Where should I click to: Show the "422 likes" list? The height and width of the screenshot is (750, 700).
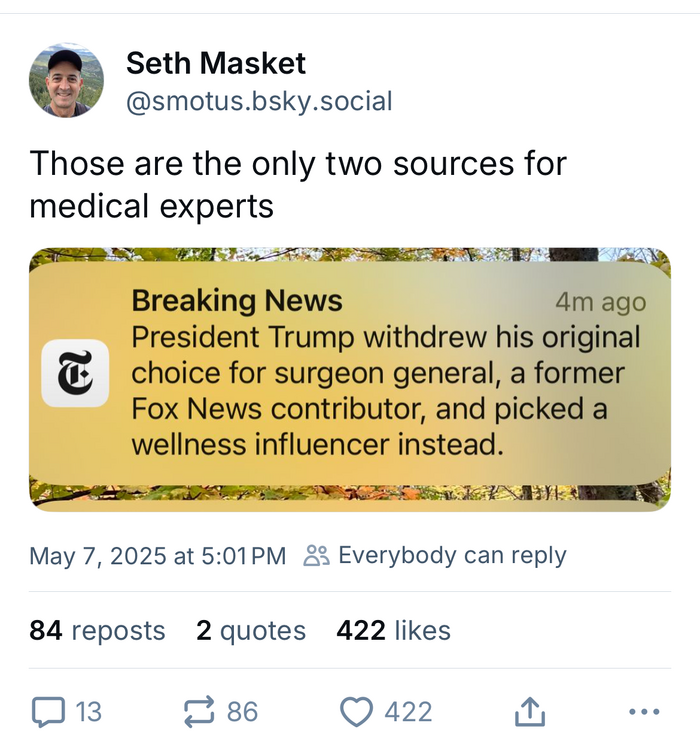pyautogui.click(x=393, y=630)
